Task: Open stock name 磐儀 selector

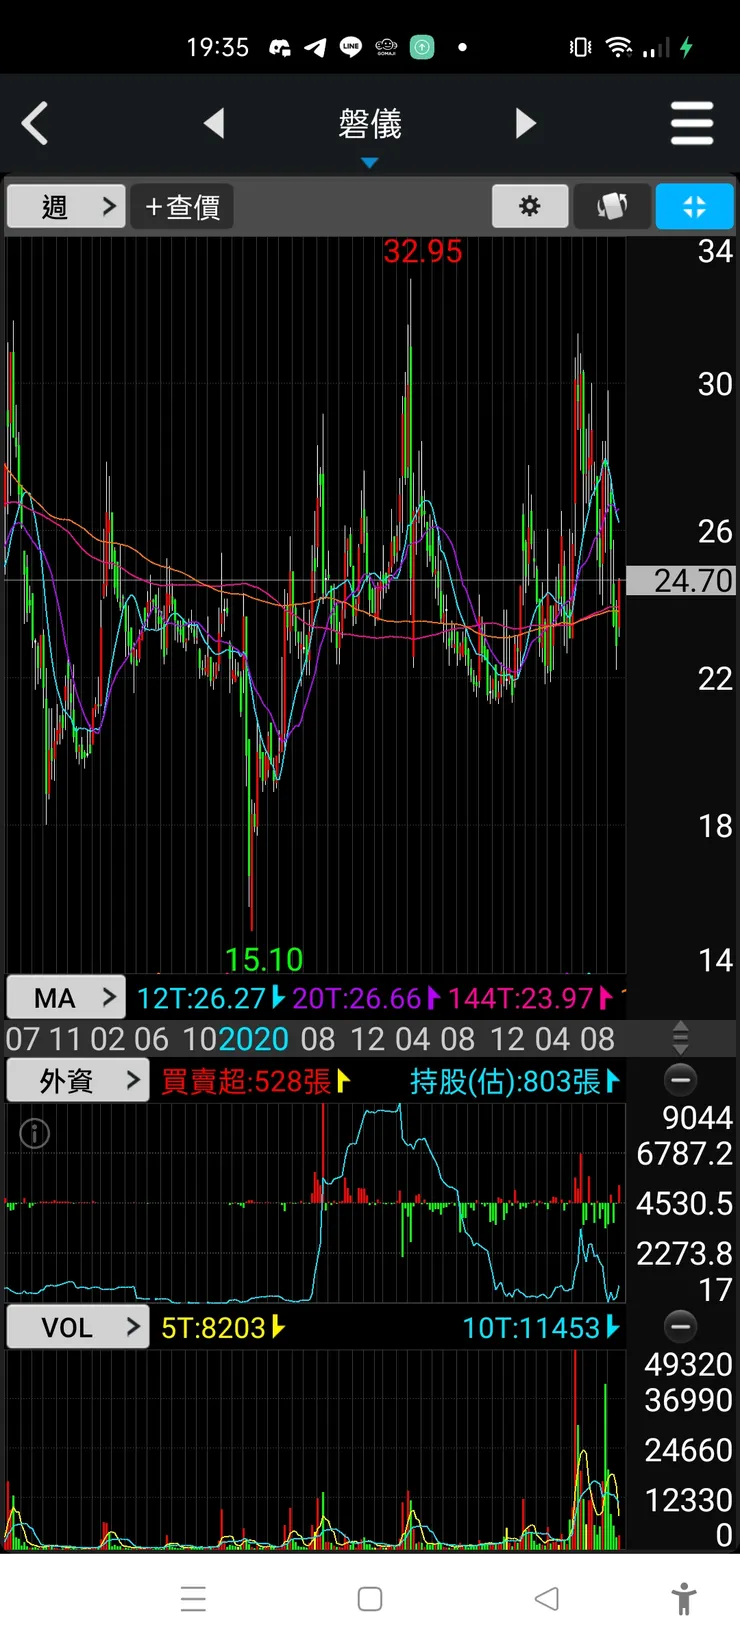Action: (x=370, y=124)
